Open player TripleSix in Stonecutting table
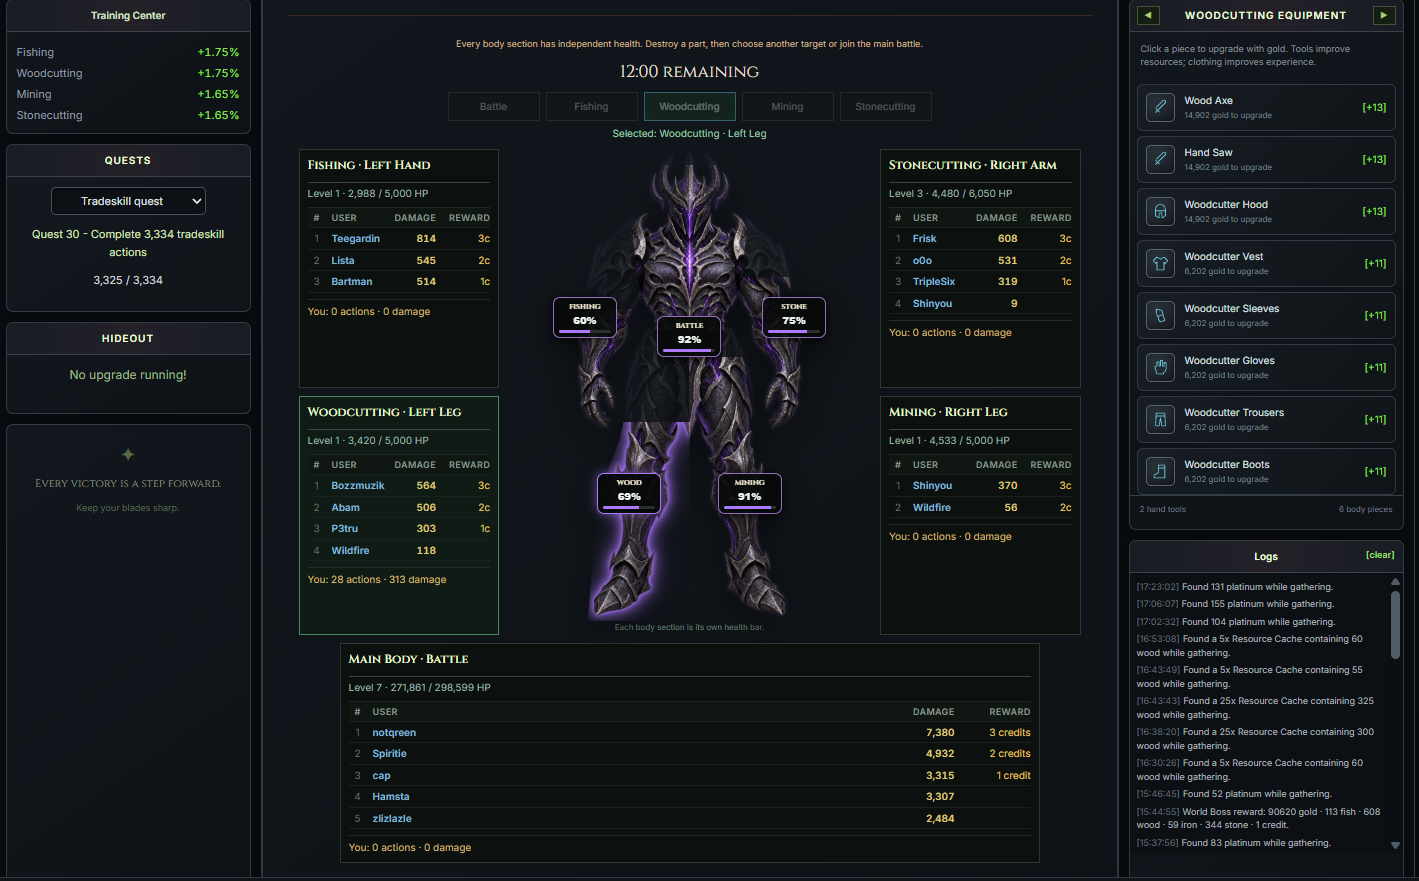 click(x=934, y=282)
